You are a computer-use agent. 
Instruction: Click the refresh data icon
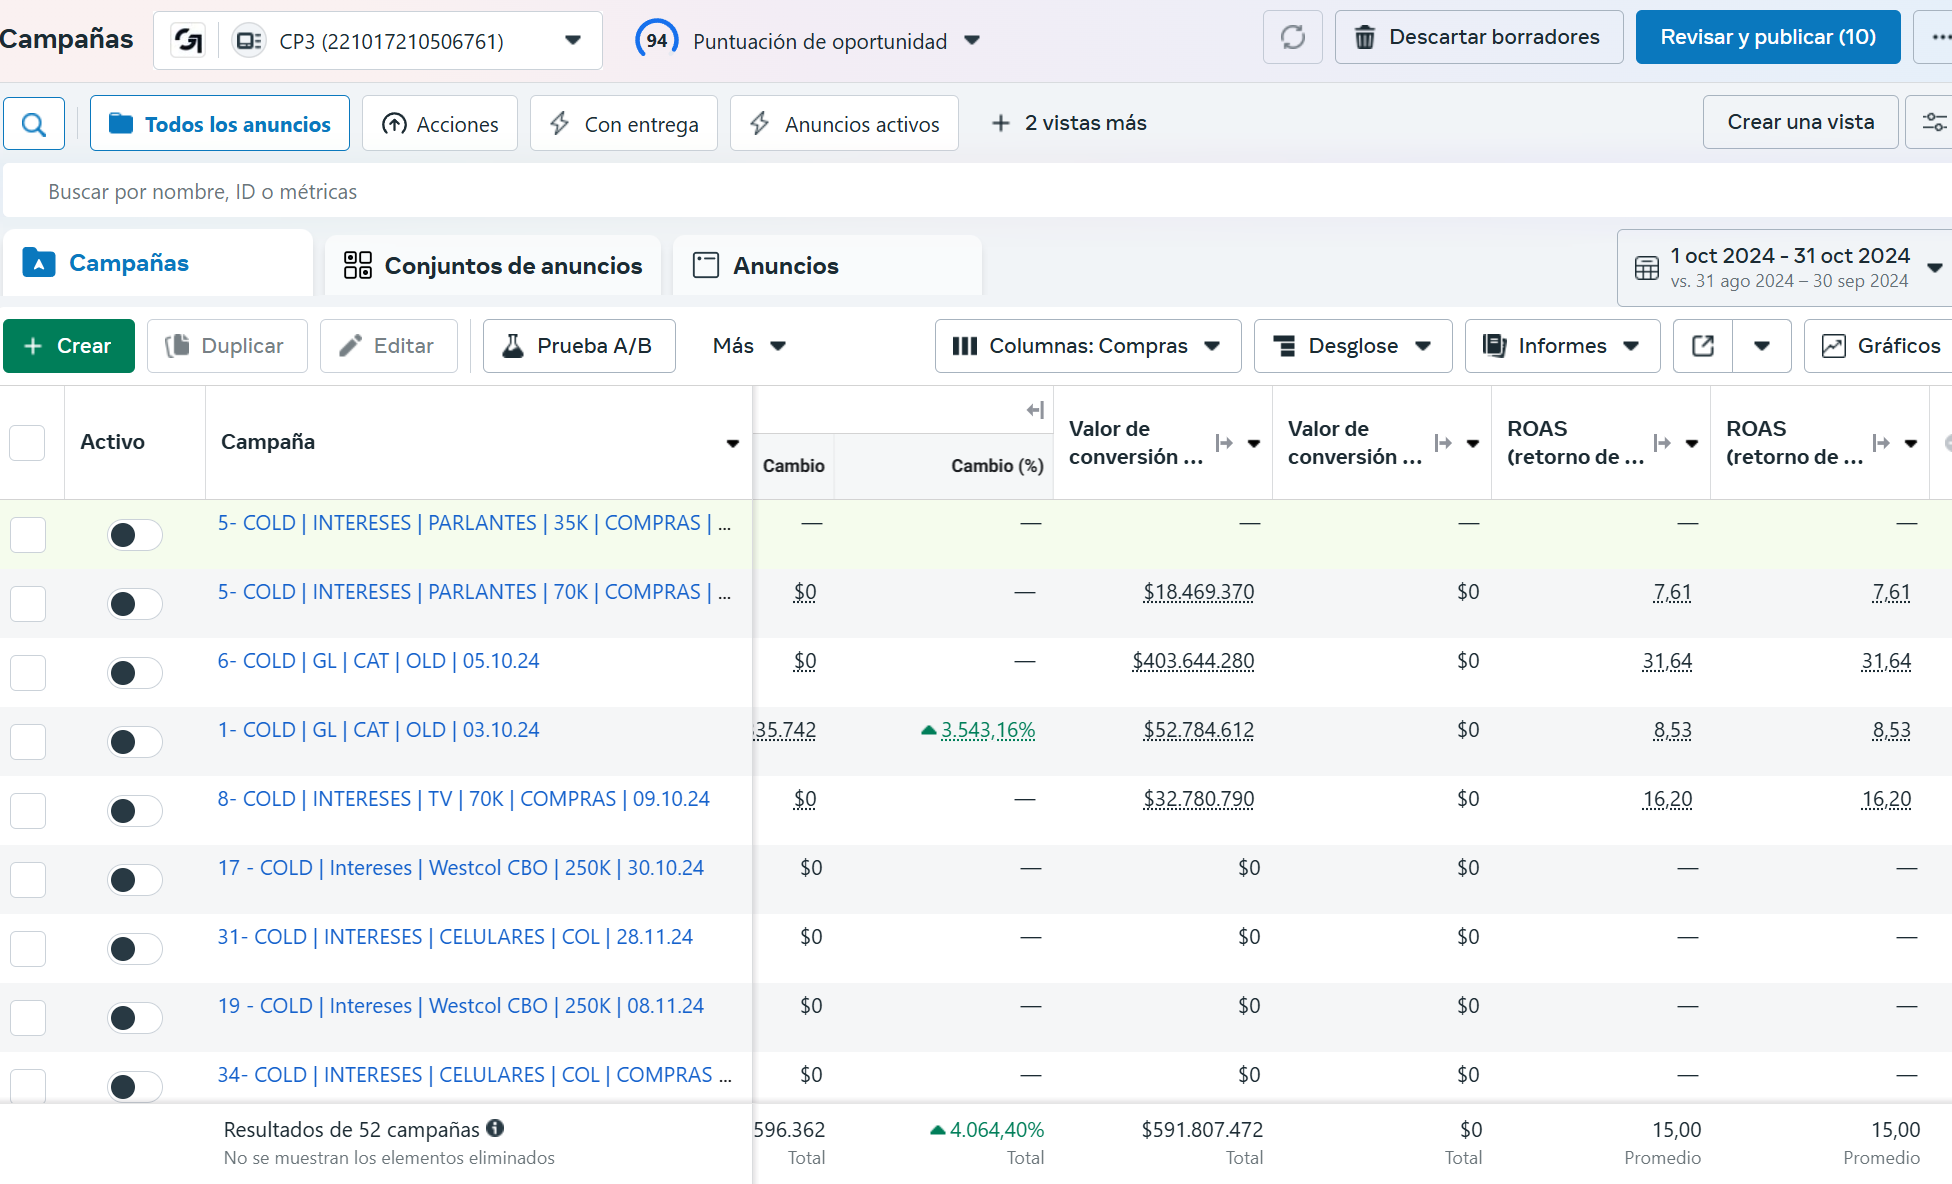[1293, 38]
